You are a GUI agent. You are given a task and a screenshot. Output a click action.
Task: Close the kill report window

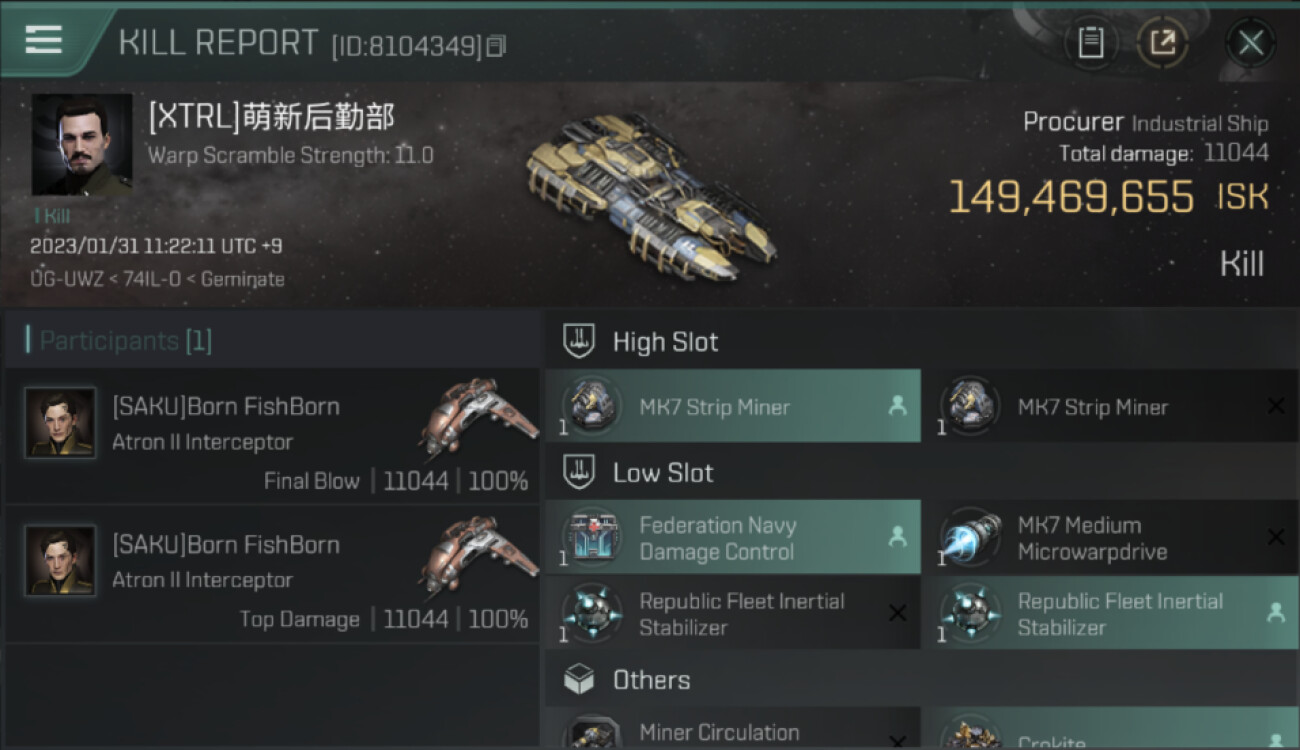[1250, 42]
